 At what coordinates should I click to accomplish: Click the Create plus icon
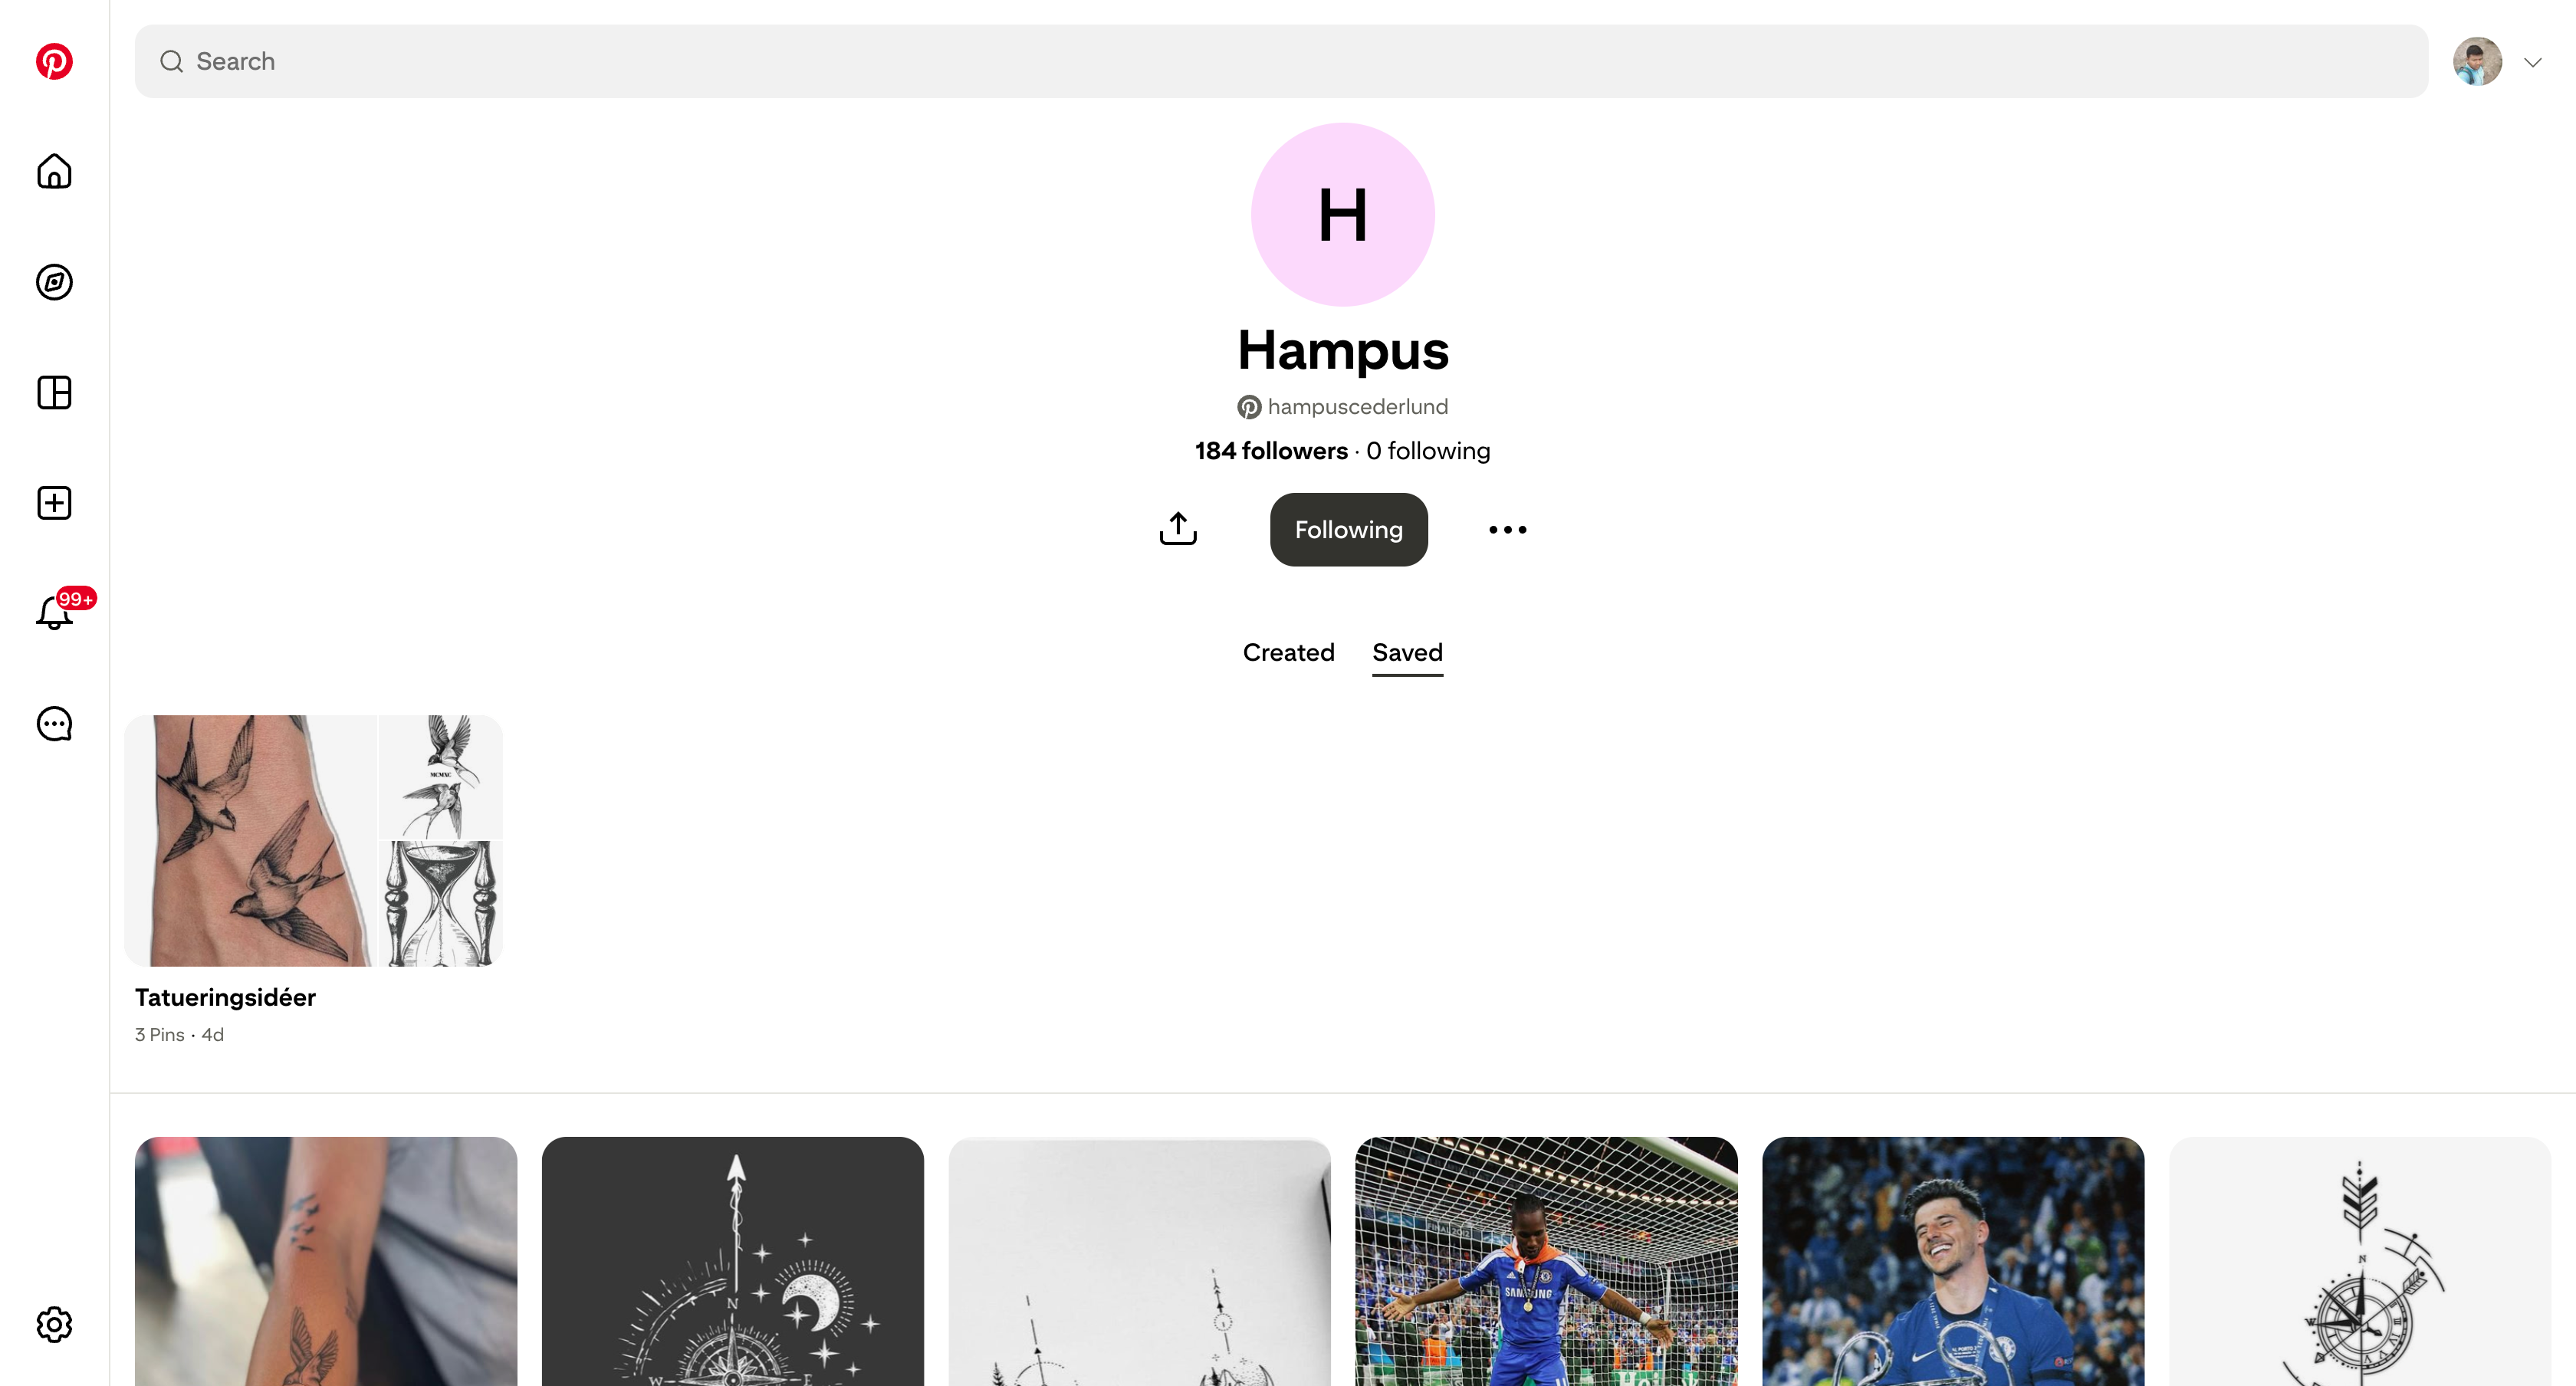click(x=54, y=503)
